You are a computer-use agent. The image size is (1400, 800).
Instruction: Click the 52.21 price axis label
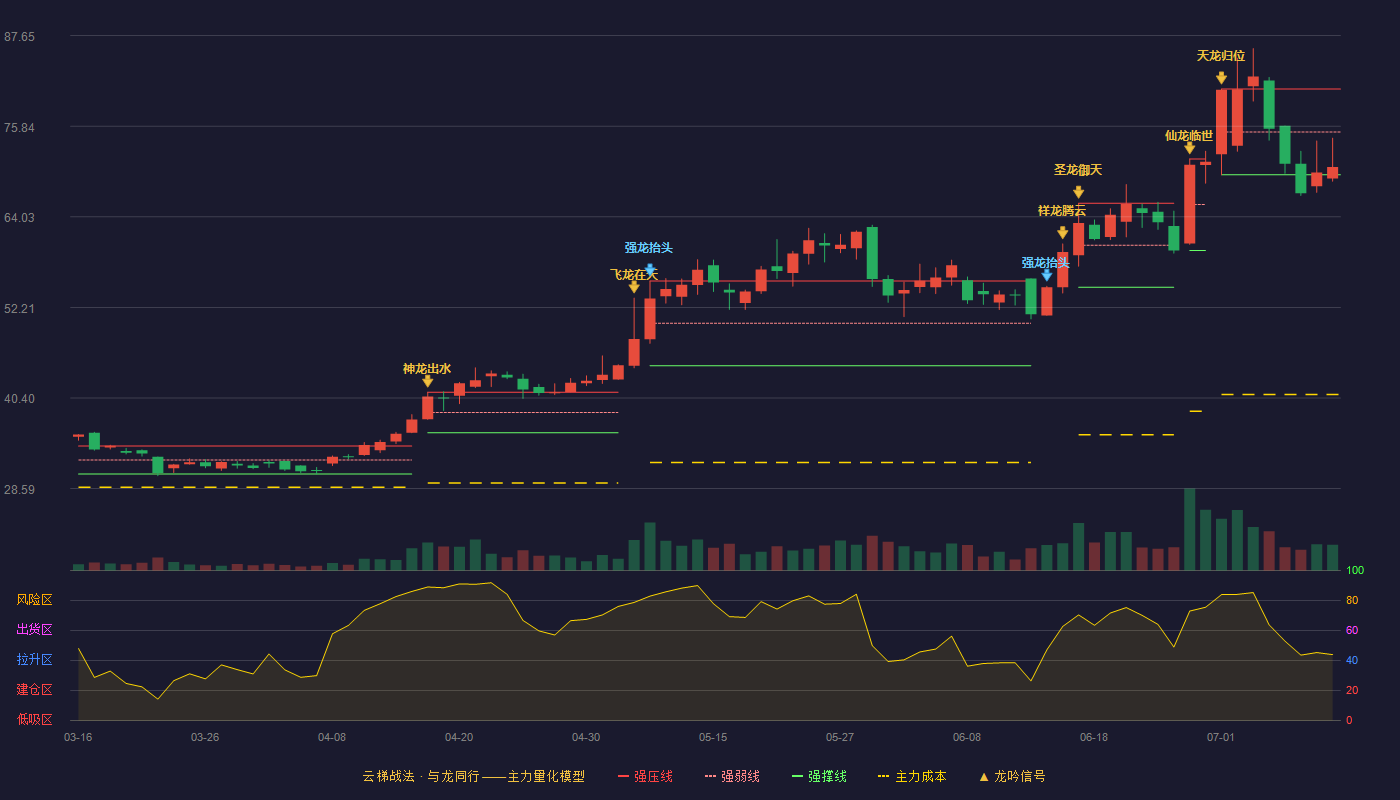[19, 309]
